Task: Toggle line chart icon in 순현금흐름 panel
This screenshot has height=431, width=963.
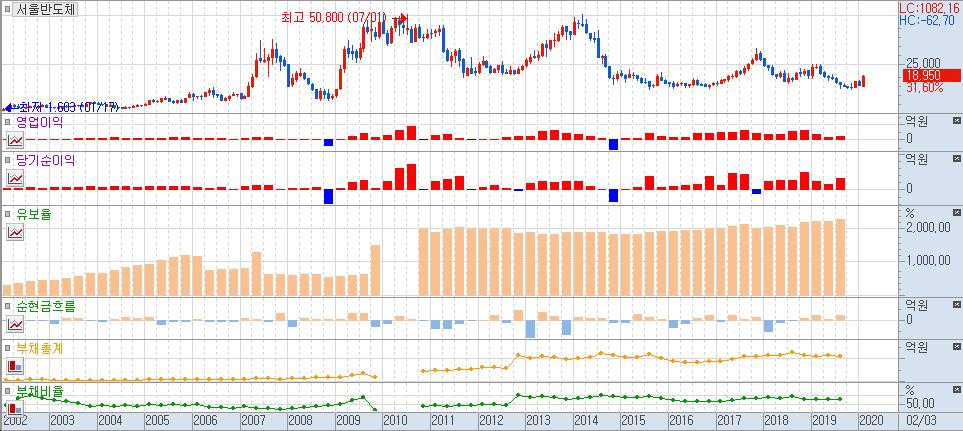Action: click(15, 323)
